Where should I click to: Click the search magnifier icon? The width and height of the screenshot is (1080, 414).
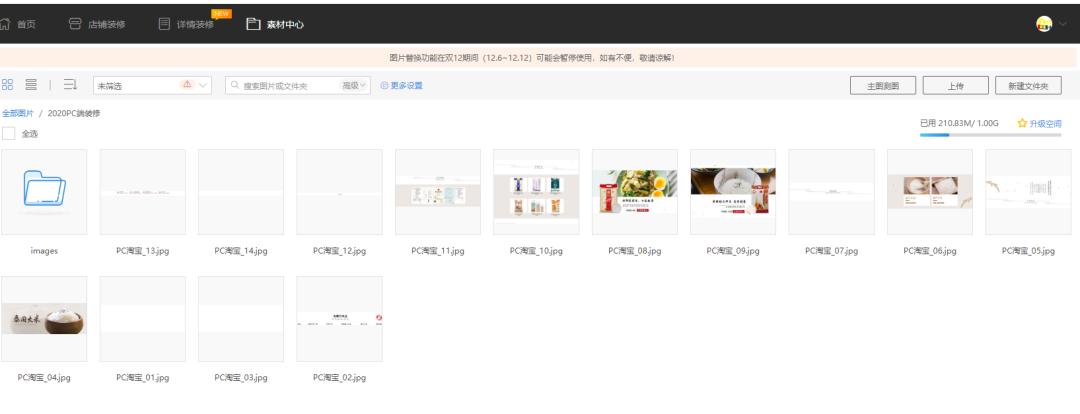point(235,85)
